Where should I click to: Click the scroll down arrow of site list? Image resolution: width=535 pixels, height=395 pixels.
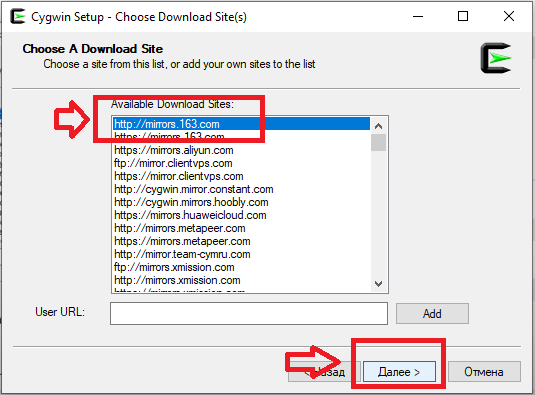[378, 284]
